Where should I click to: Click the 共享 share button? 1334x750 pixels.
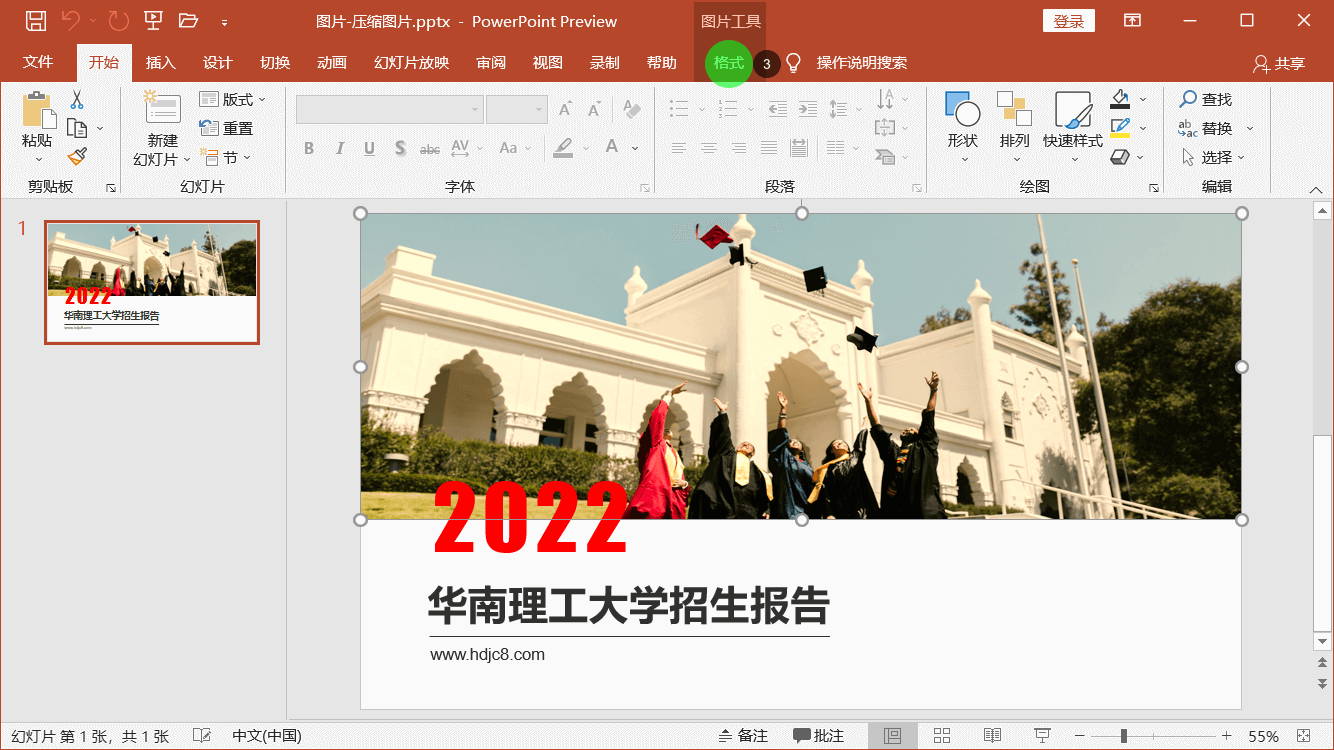point(1279,63)
